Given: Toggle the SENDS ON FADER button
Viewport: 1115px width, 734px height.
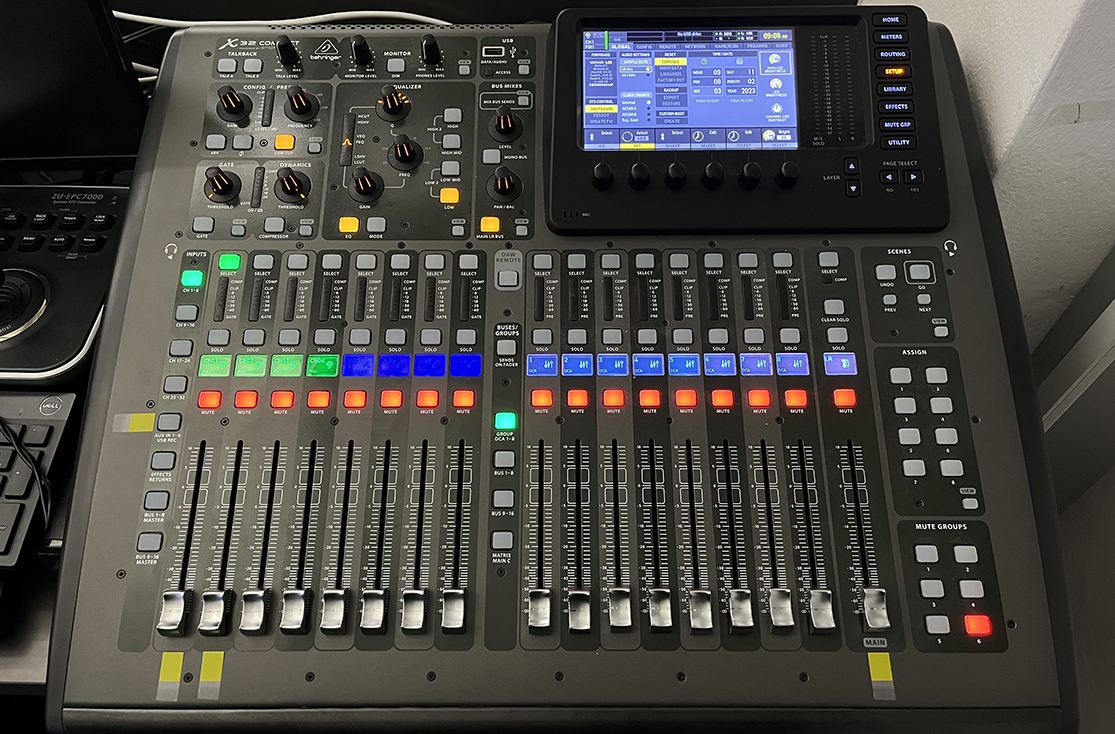Looking at the screenshot, I should click(506, 348).
